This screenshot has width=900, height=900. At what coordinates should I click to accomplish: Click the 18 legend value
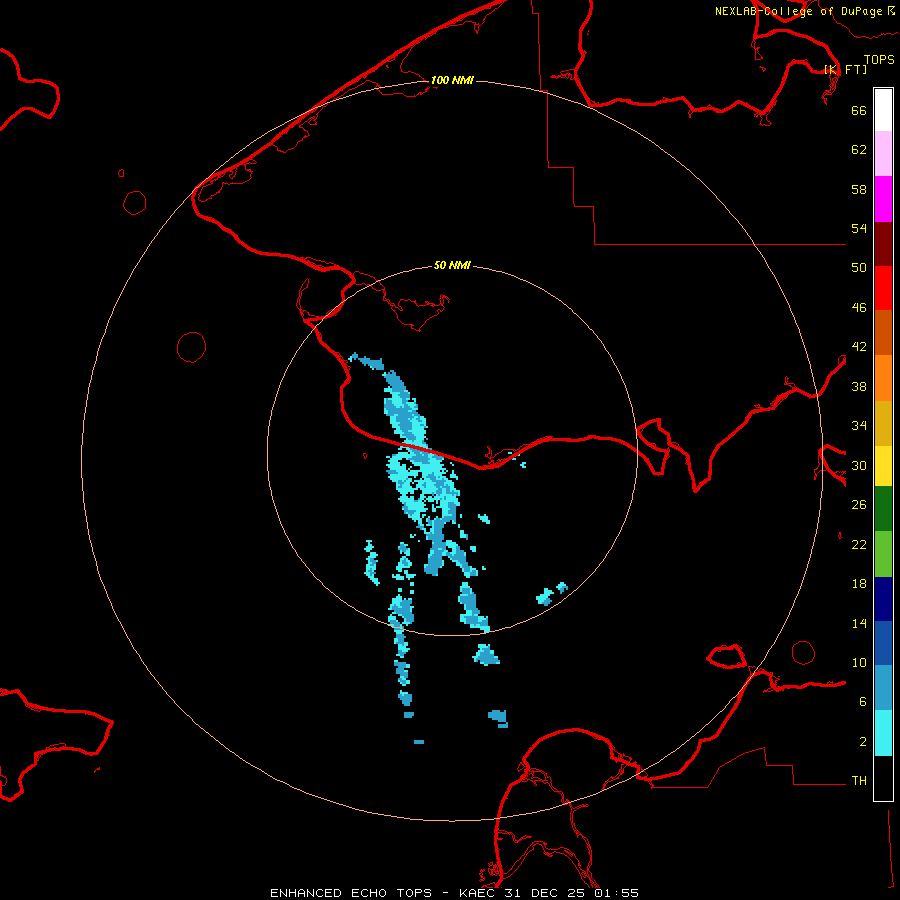click(859, 584)
